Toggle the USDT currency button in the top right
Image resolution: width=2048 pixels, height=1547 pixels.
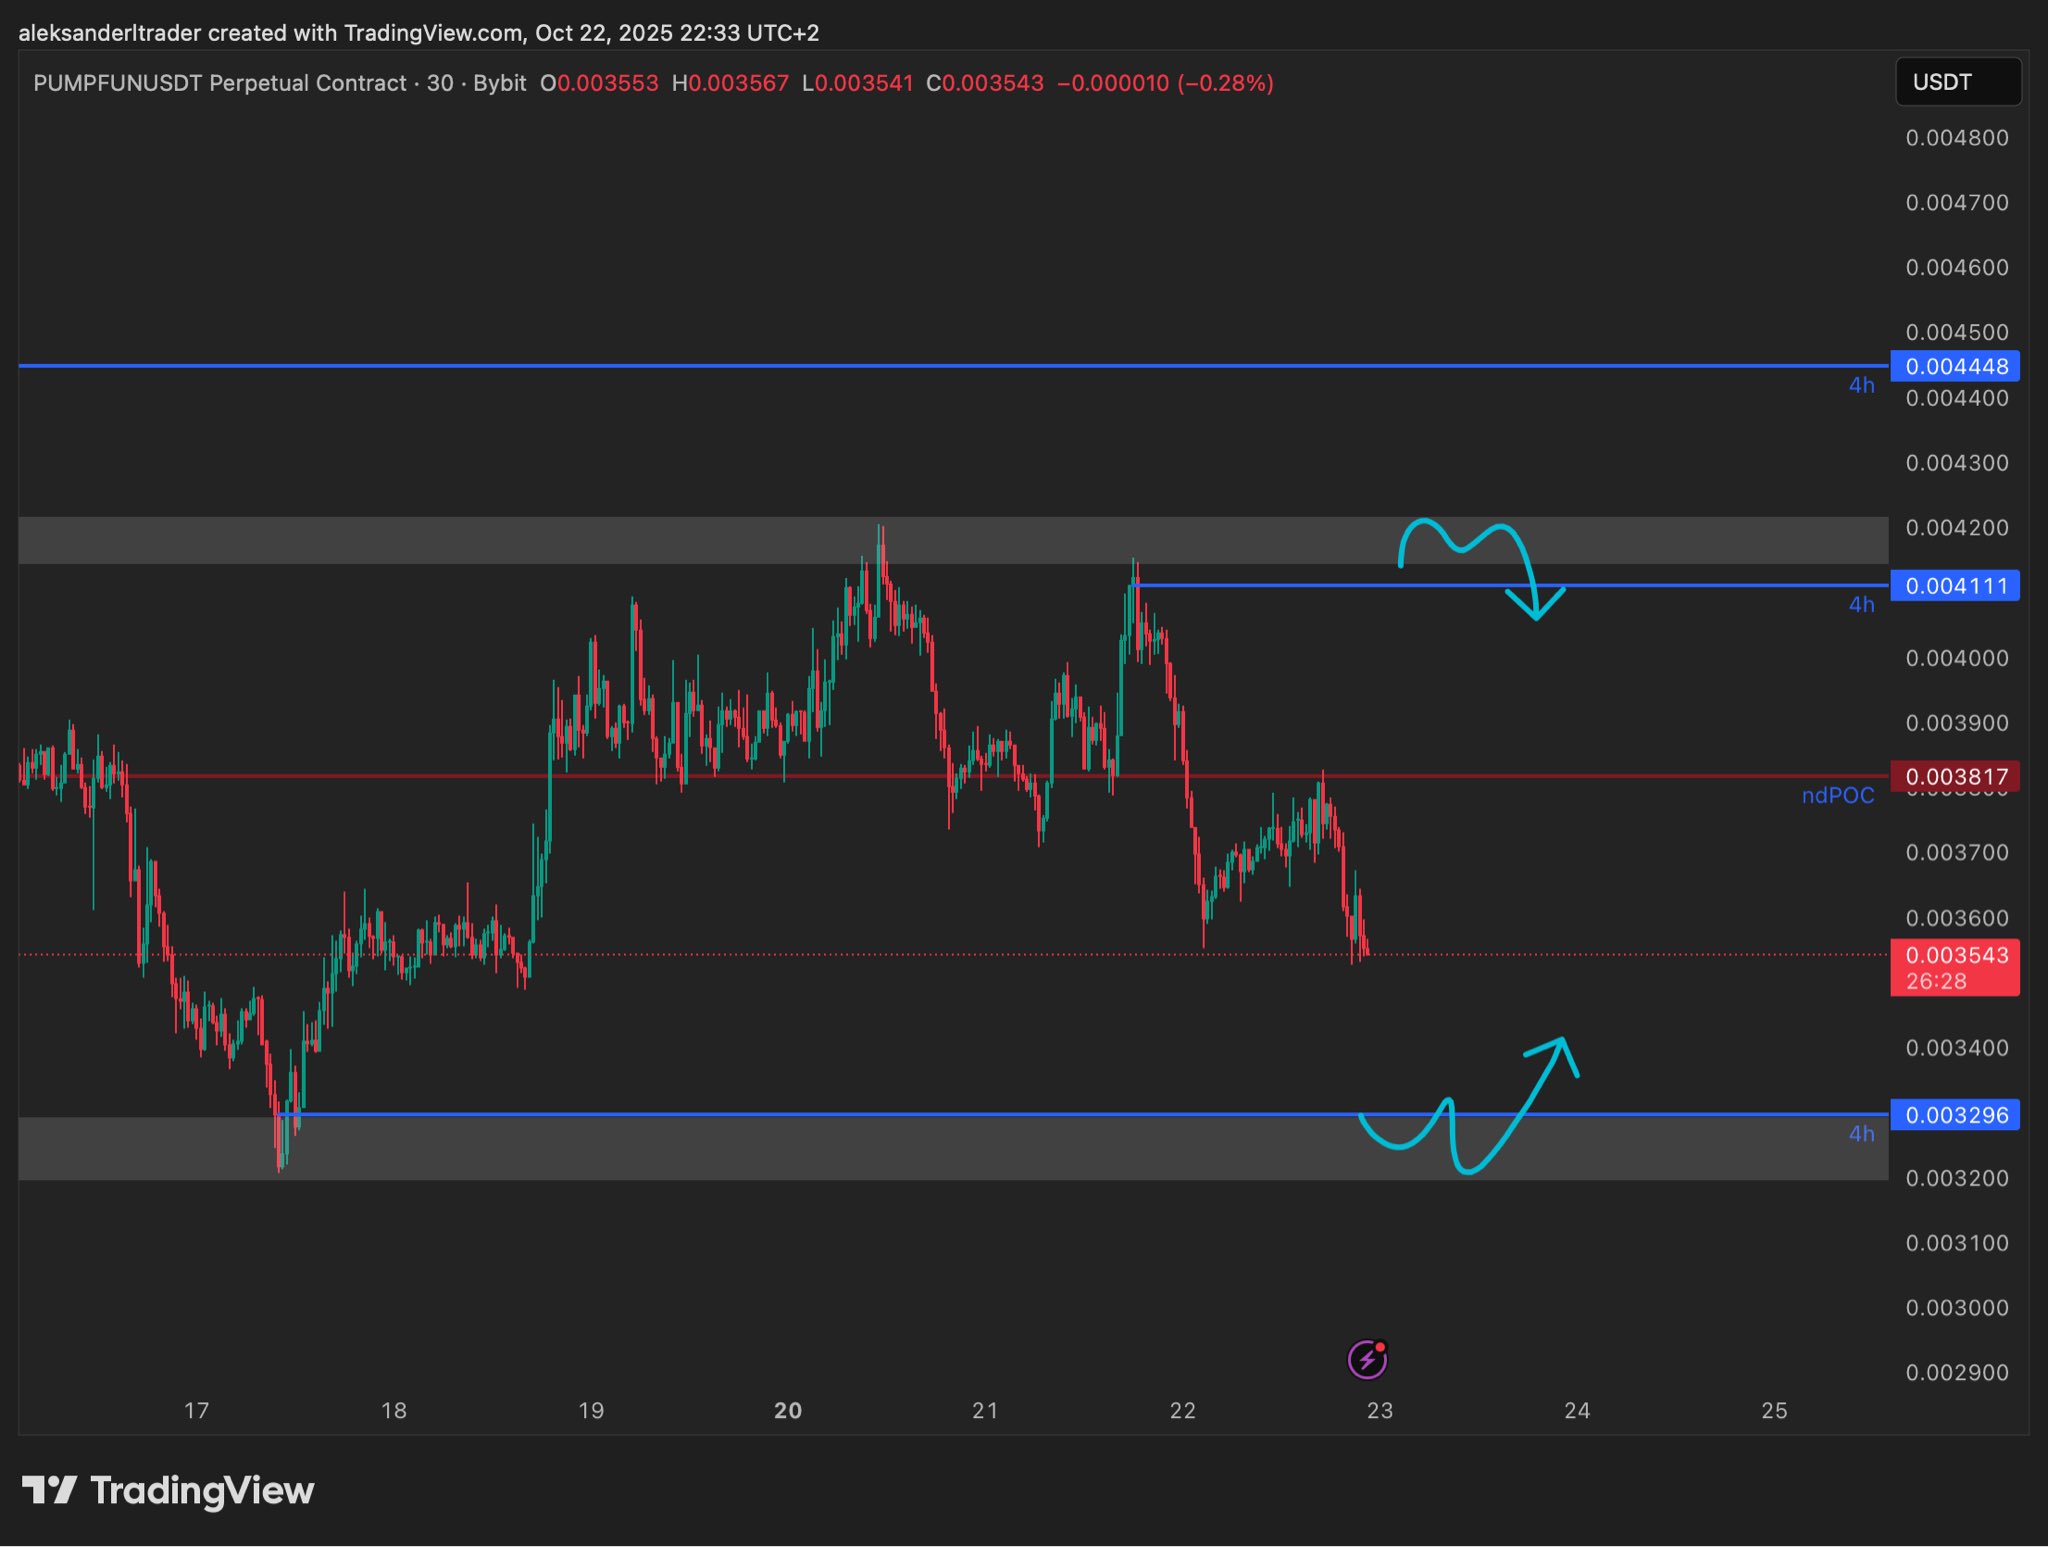click(x=1957, y=82)
